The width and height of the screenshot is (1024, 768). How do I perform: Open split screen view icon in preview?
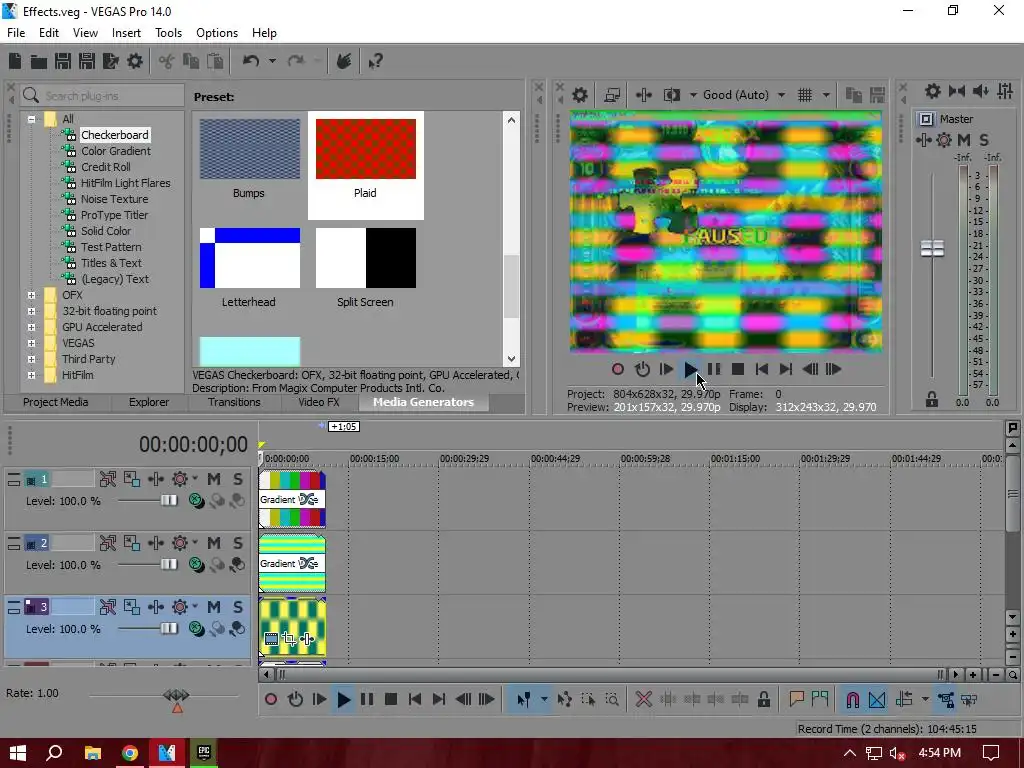point(671,95)
